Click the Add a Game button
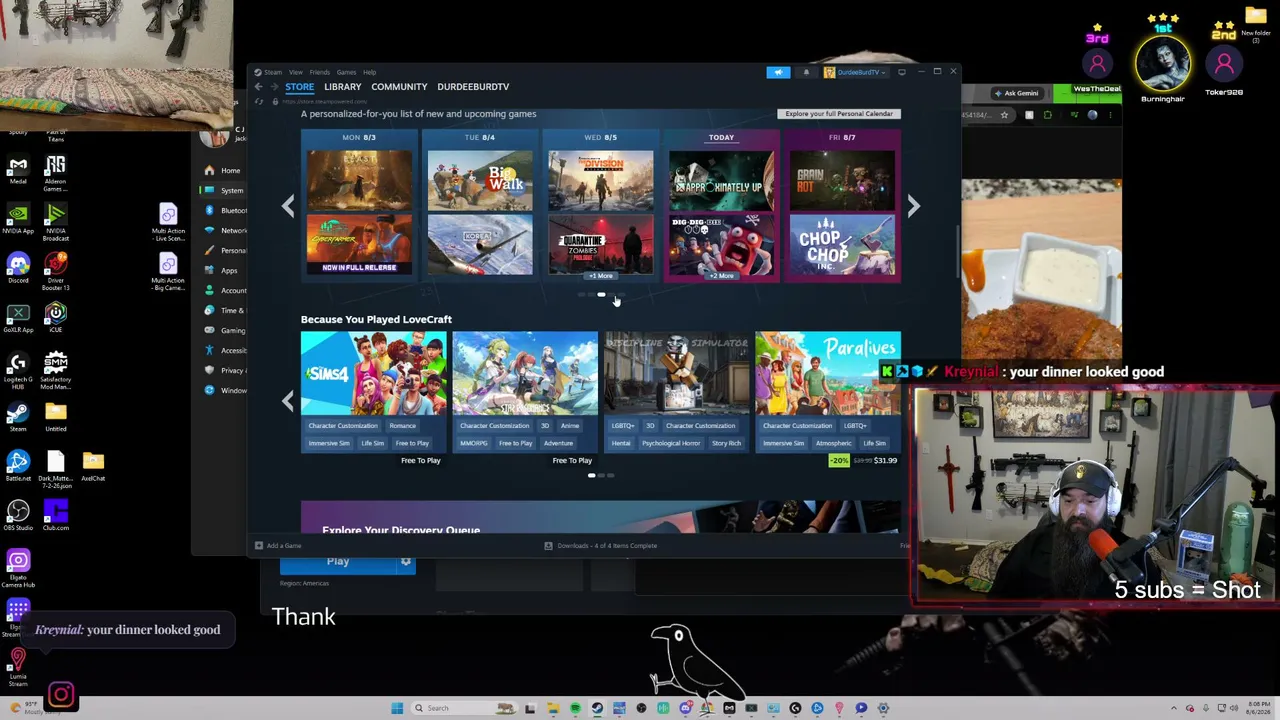Image resolution: width=1280 pixels, height=720 pixels. [278, 546]
